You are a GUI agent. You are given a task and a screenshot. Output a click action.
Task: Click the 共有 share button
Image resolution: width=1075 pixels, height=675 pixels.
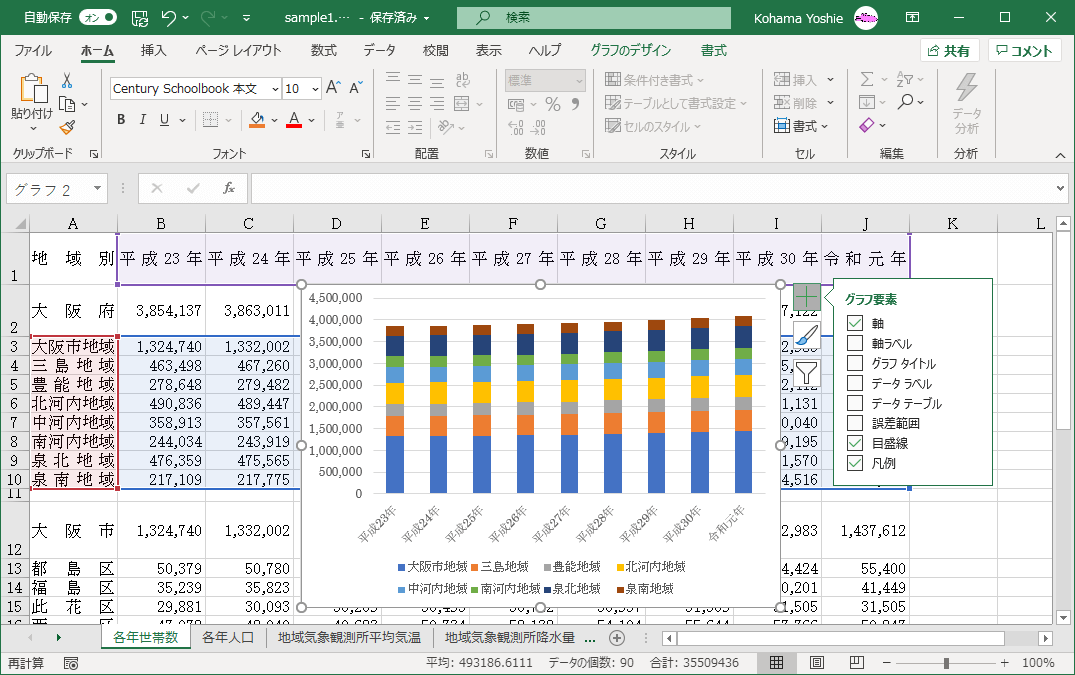(x=948, y=51)
